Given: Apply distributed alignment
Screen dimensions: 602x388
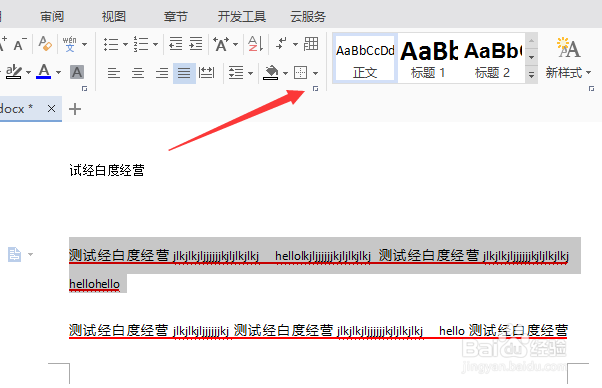Looking at the screenshot, I should click(207, 73).
